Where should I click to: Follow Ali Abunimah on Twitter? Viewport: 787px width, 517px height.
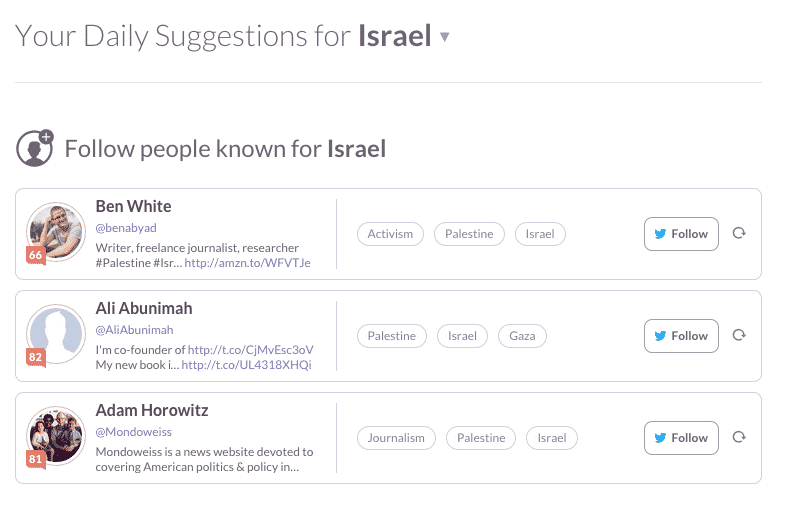[x=681, y=336]
